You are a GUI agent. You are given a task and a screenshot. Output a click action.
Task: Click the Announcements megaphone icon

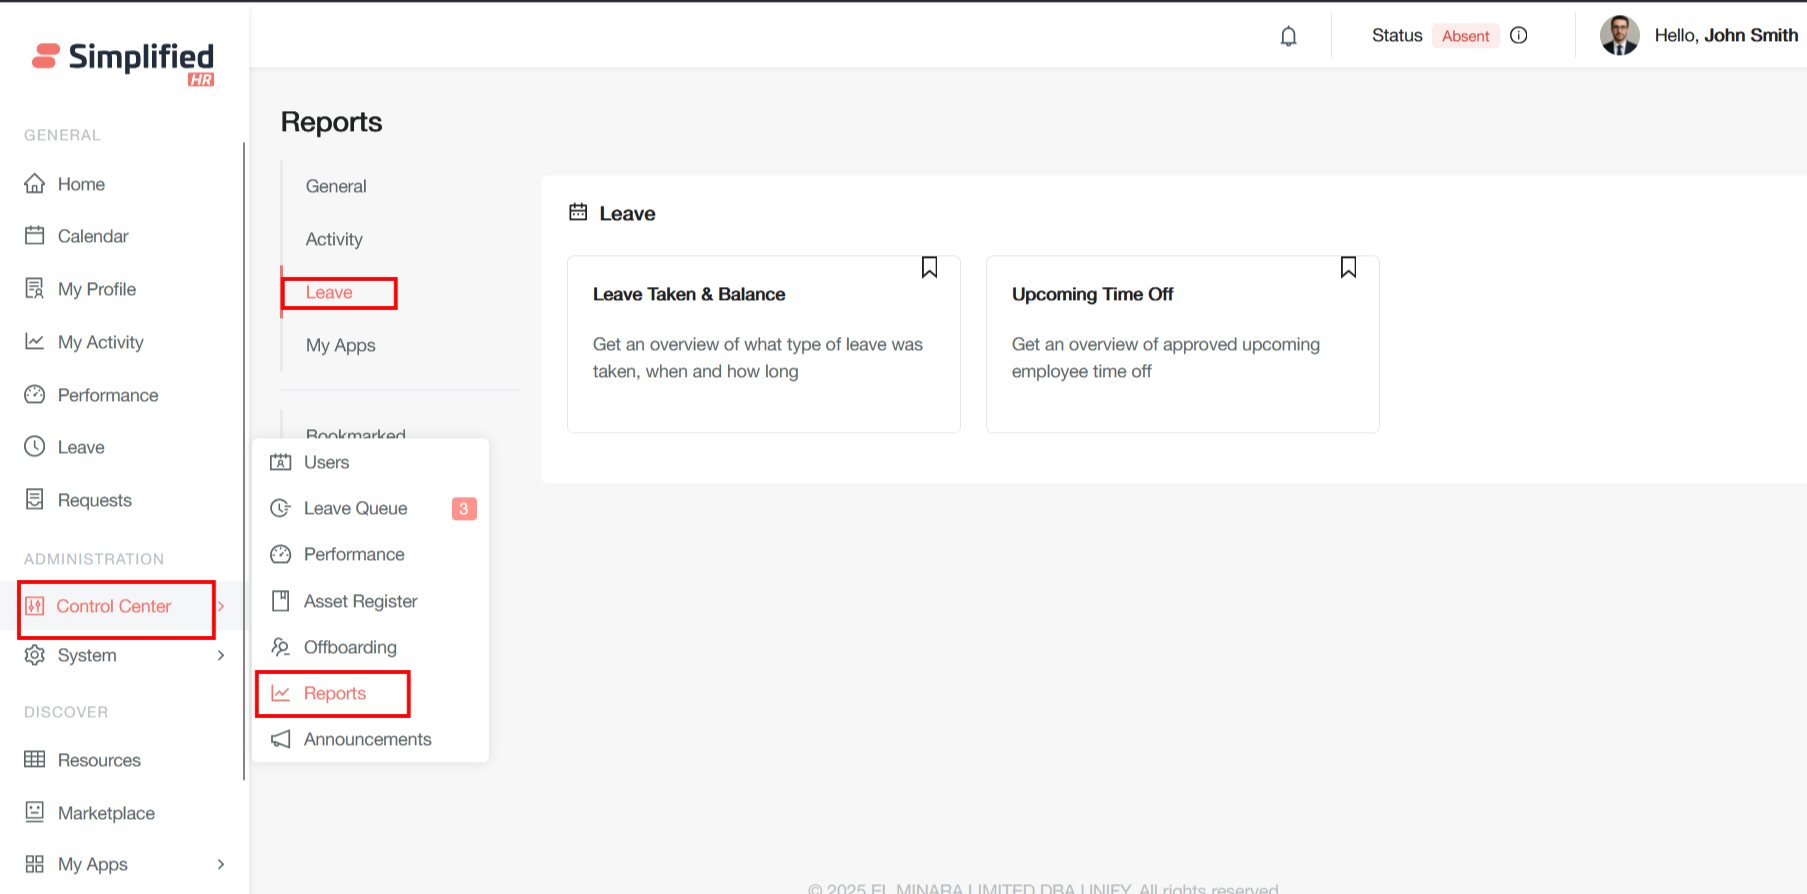click(281, 739)
